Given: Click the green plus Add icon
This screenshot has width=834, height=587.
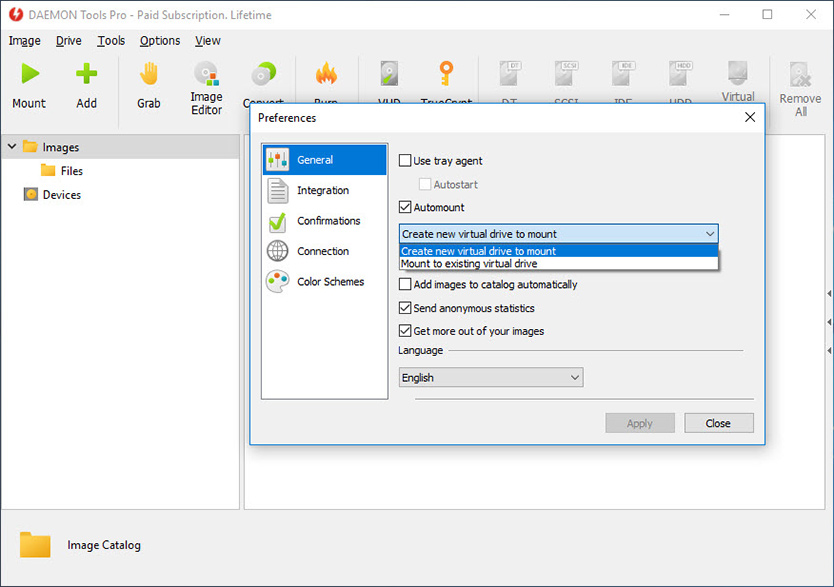Looking at the screenshot, I should click(x=86, y=73).
